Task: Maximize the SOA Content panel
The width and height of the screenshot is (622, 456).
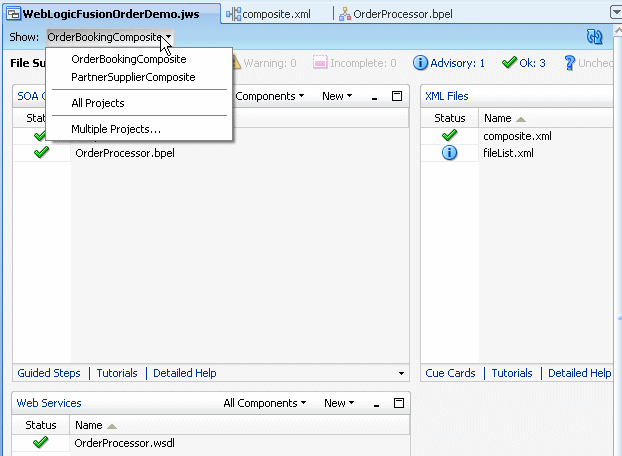Action: point(397,96)
